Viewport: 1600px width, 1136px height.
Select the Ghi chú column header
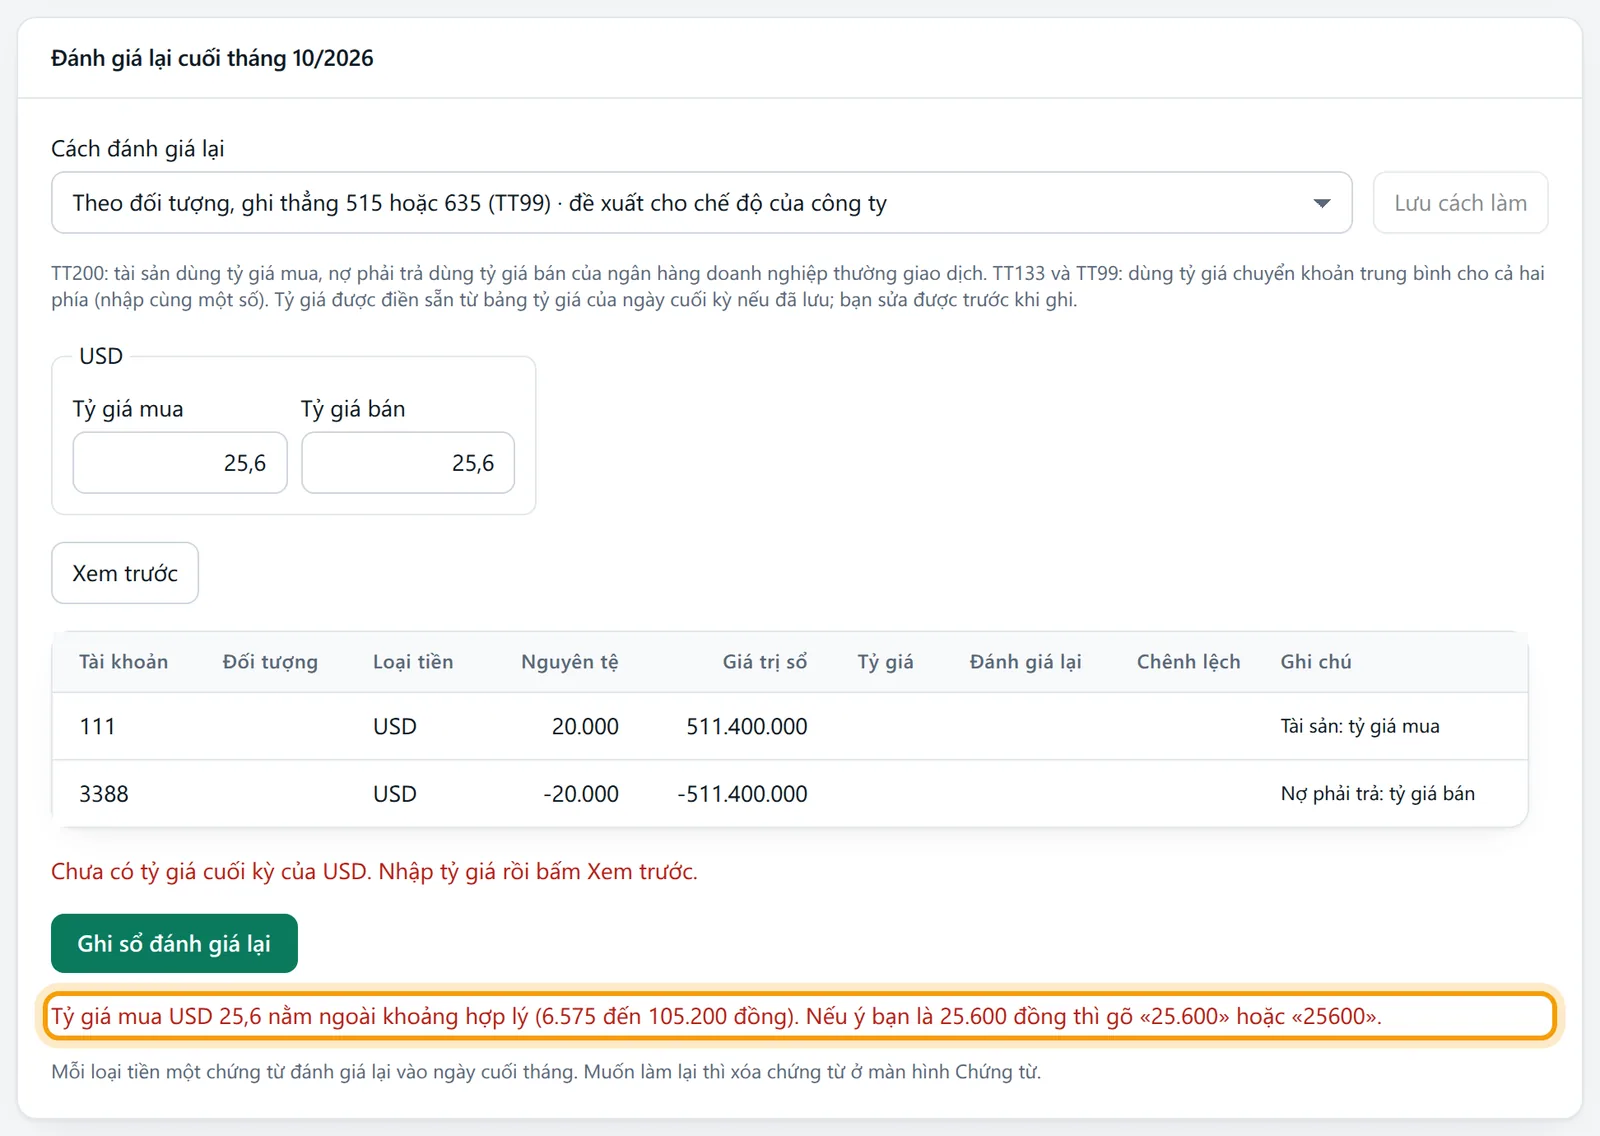[x=1316, y=662]
